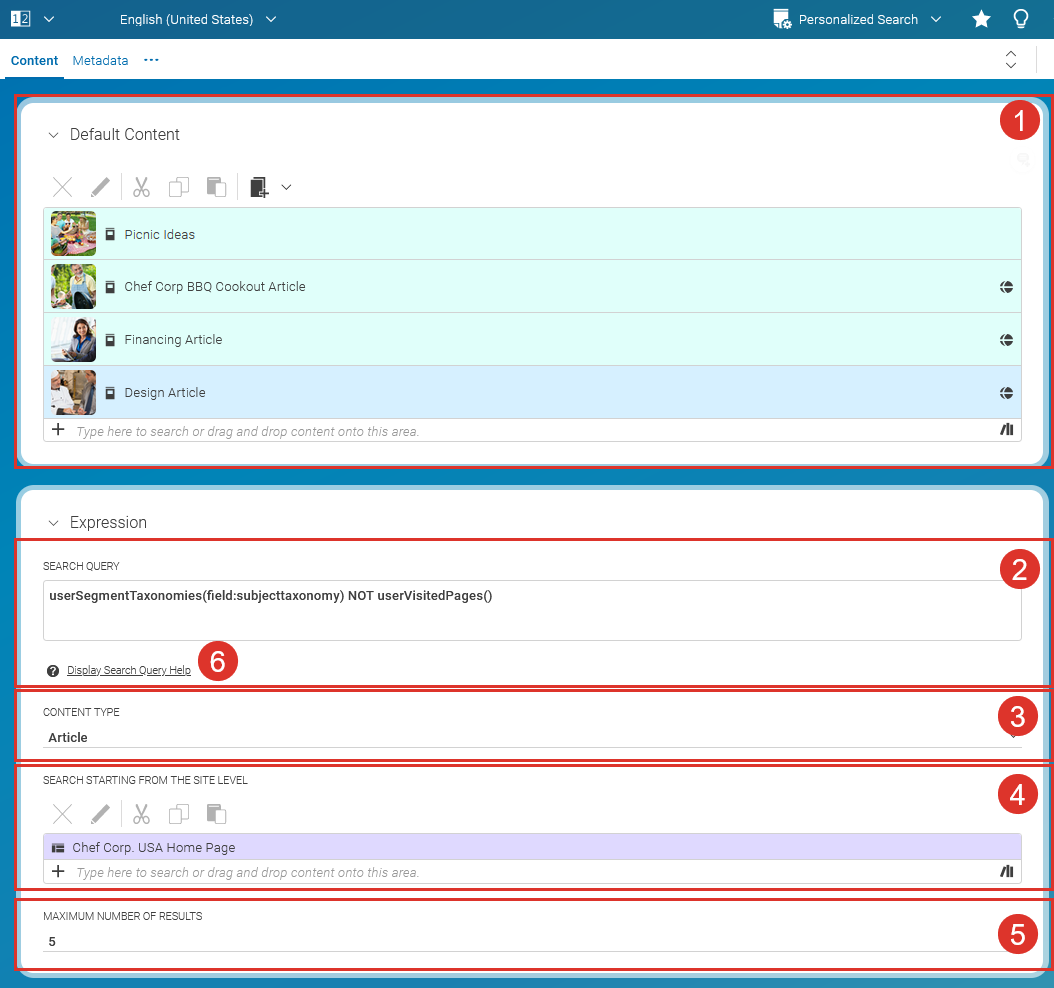Edit the selected item with the pencil icon

(x=99, y=187)
